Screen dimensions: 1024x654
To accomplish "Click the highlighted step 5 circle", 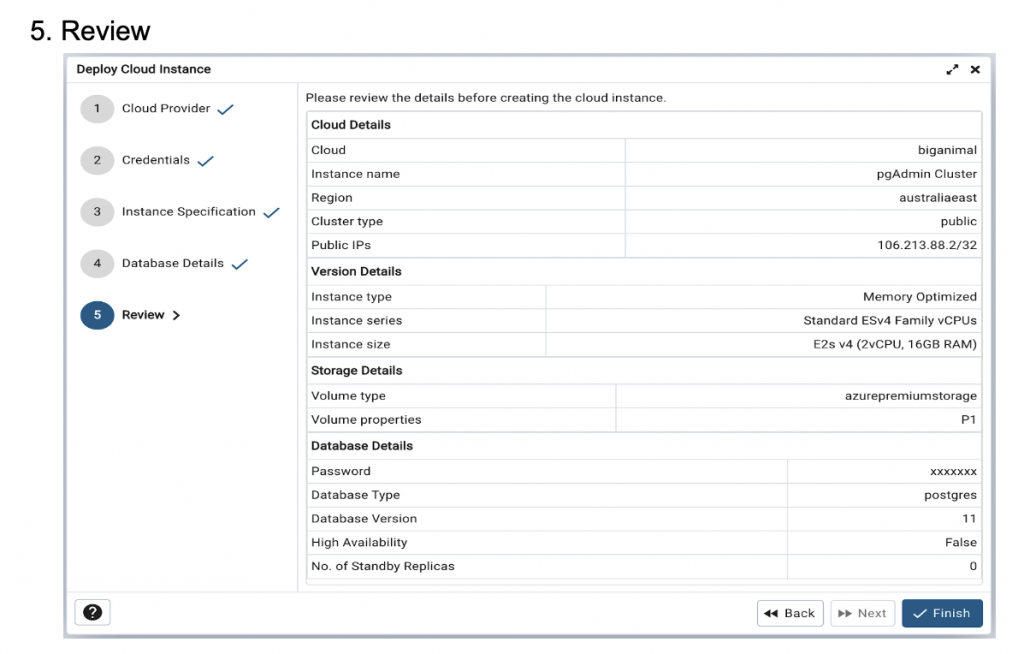I will (97, 315).
